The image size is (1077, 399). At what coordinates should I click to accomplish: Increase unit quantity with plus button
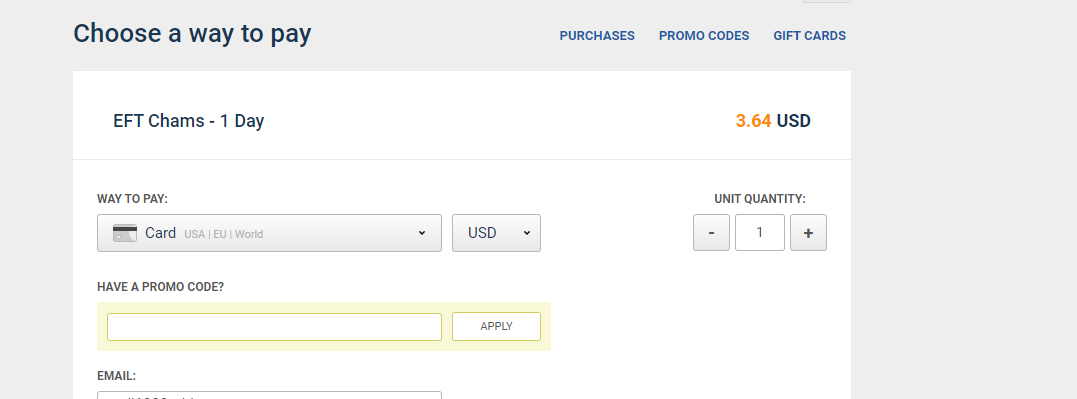click(808, 233)
